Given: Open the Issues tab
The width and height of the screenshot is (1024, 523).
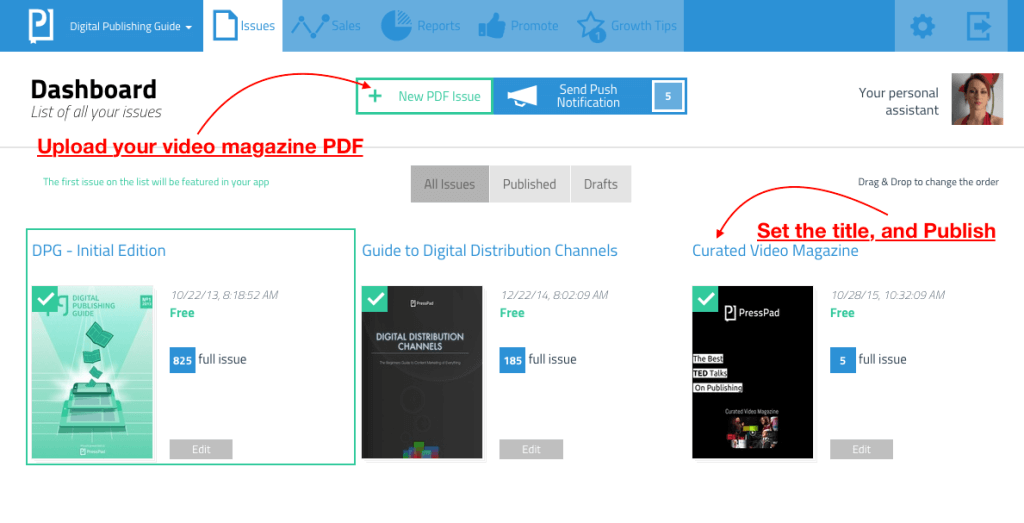Looking at the screenshot, I should 243,26.
